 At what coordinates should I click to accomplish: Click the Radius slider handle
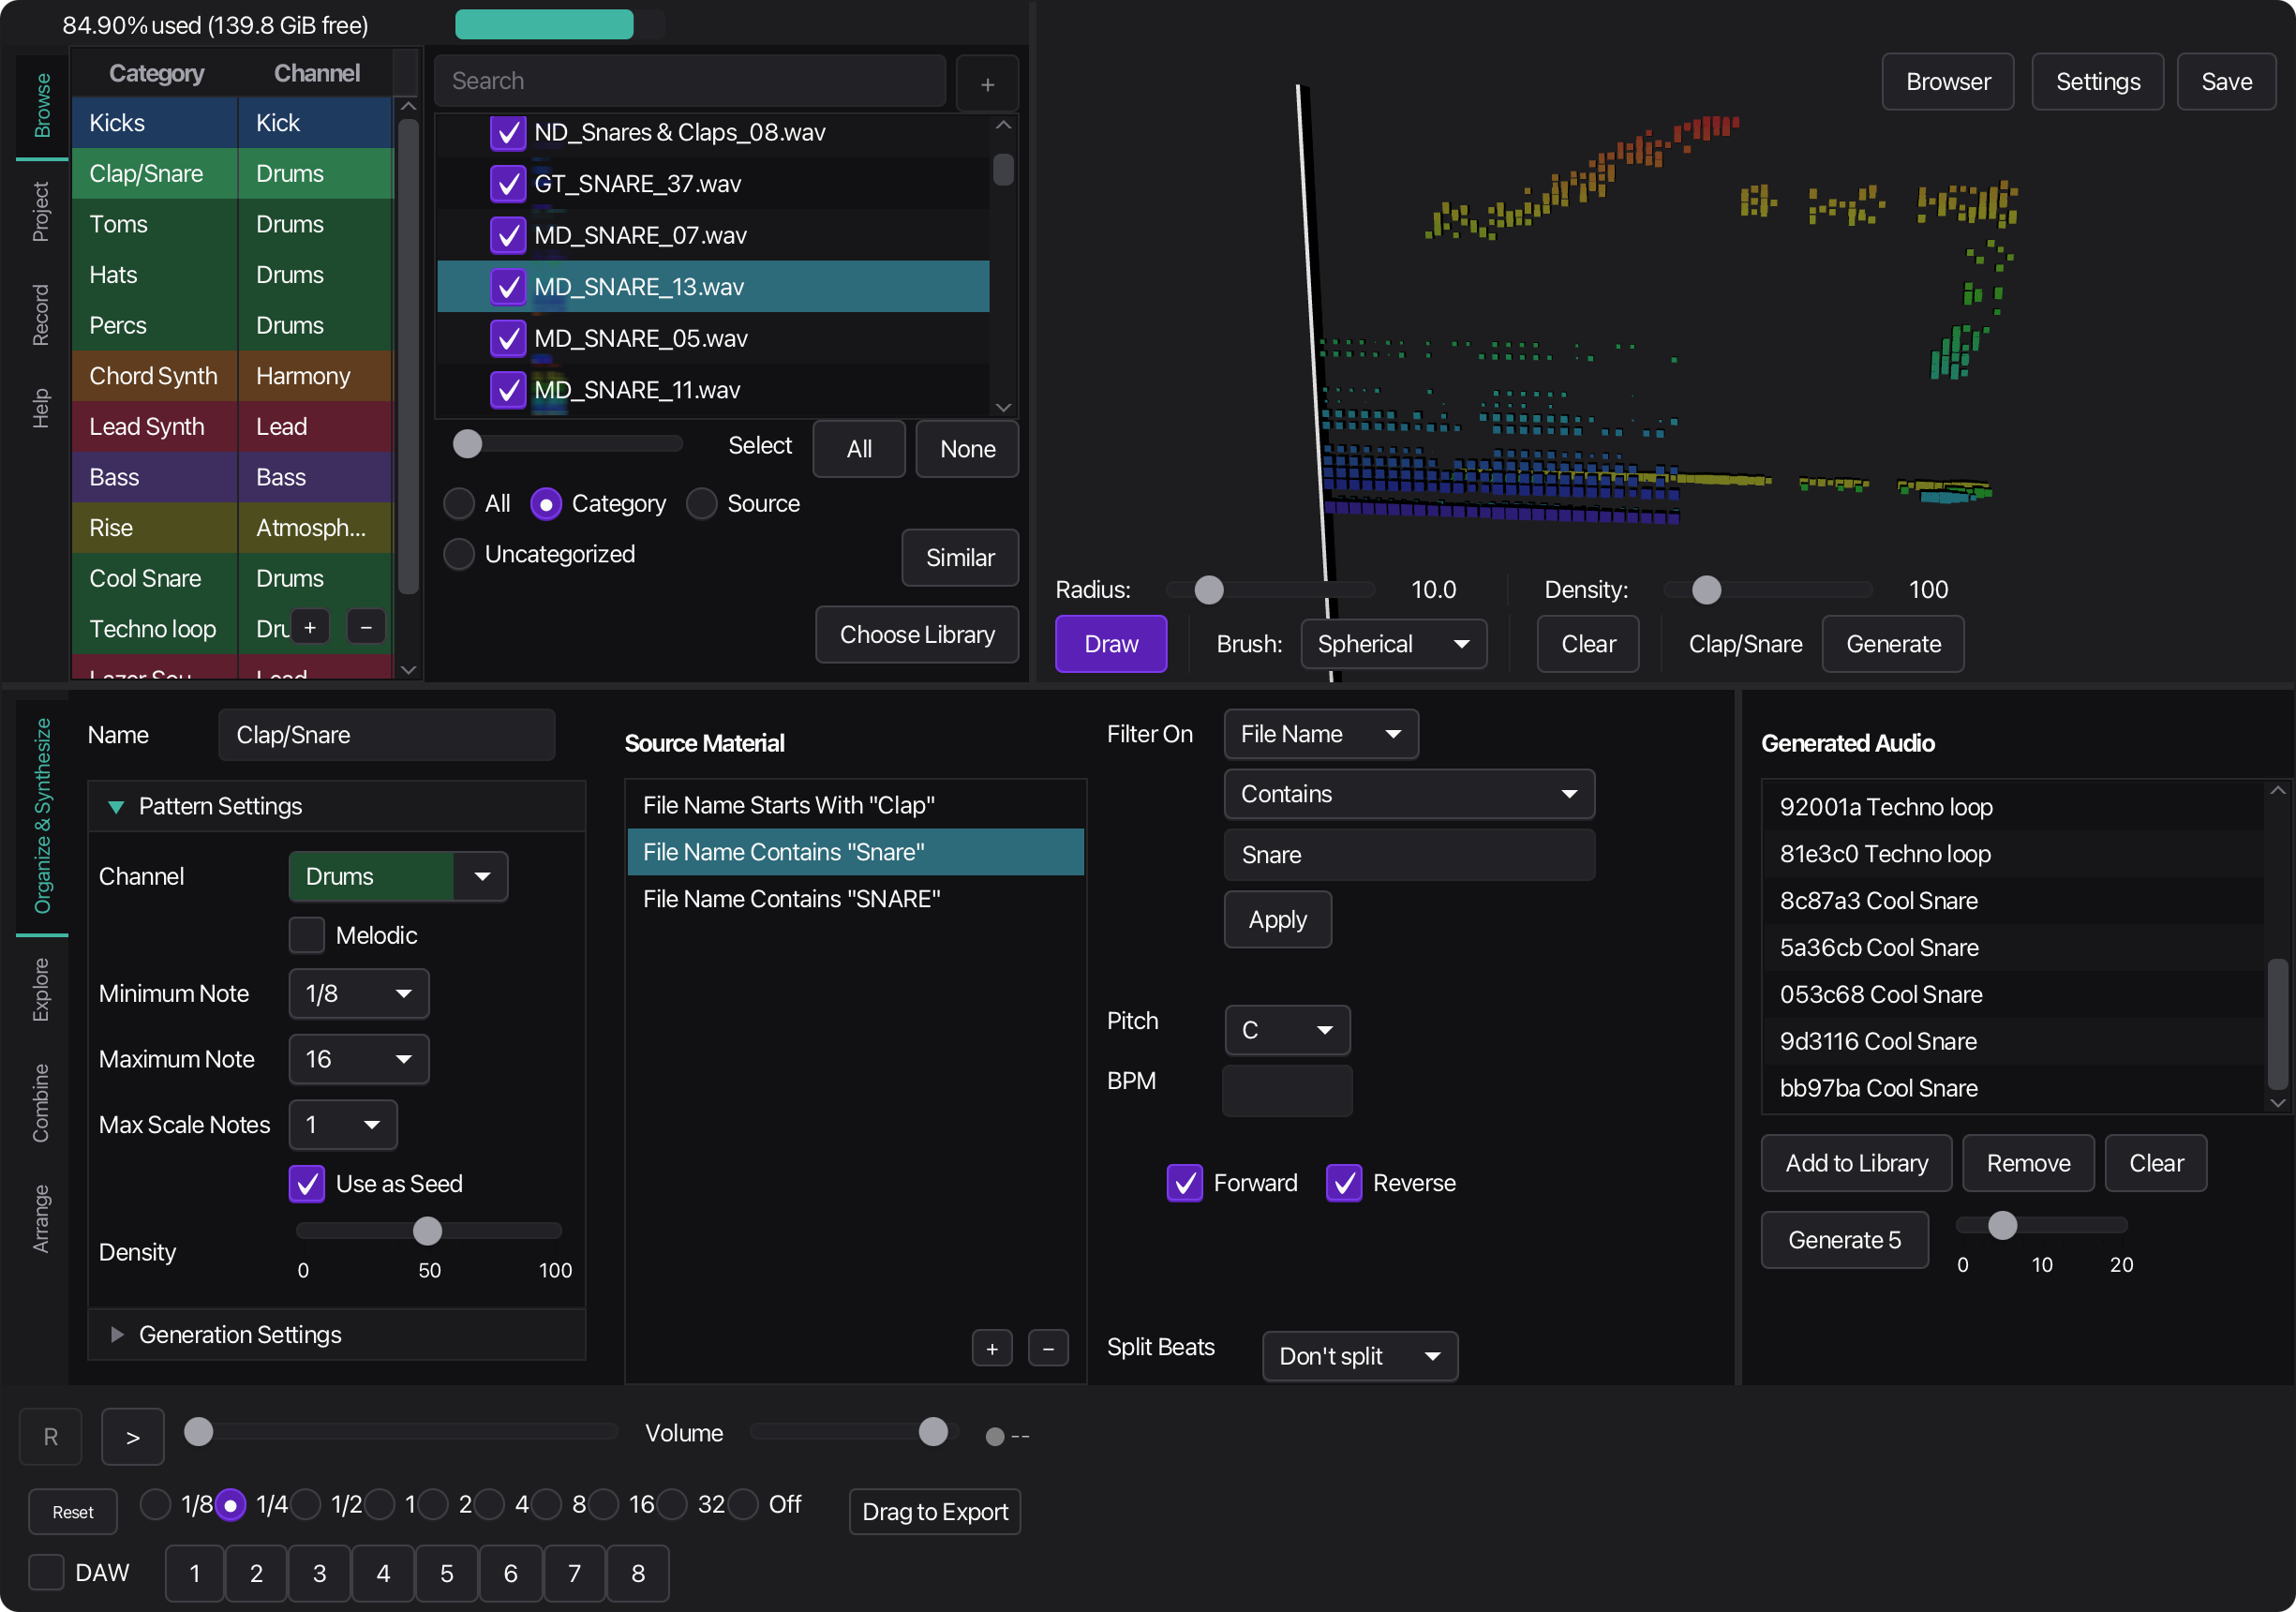tap(1208, 590)
